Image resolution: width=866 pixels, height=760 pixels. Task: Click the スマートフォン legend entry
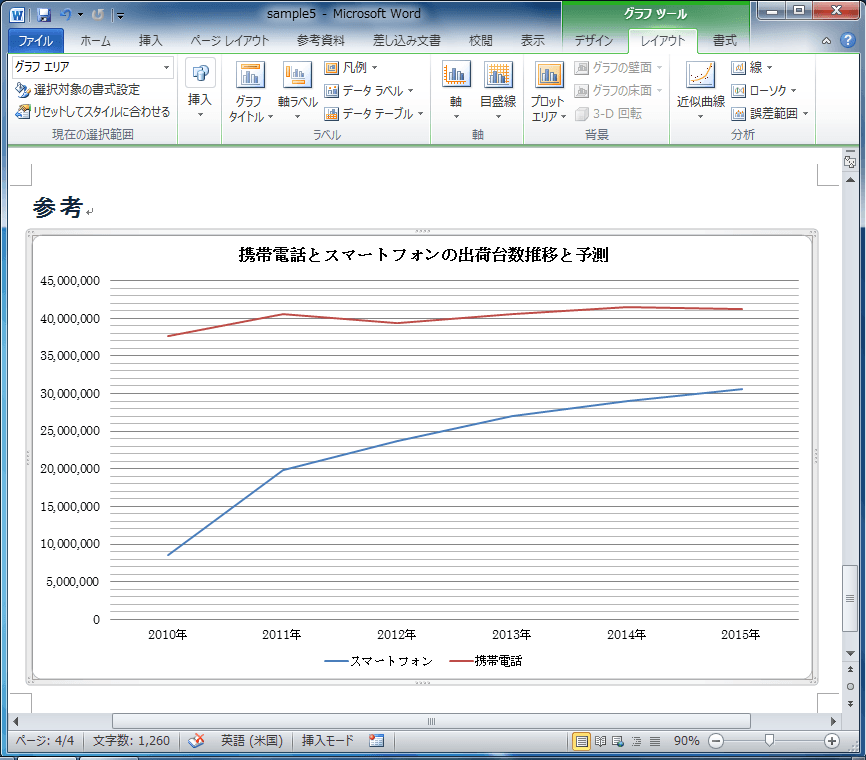[x=379, y=661]
